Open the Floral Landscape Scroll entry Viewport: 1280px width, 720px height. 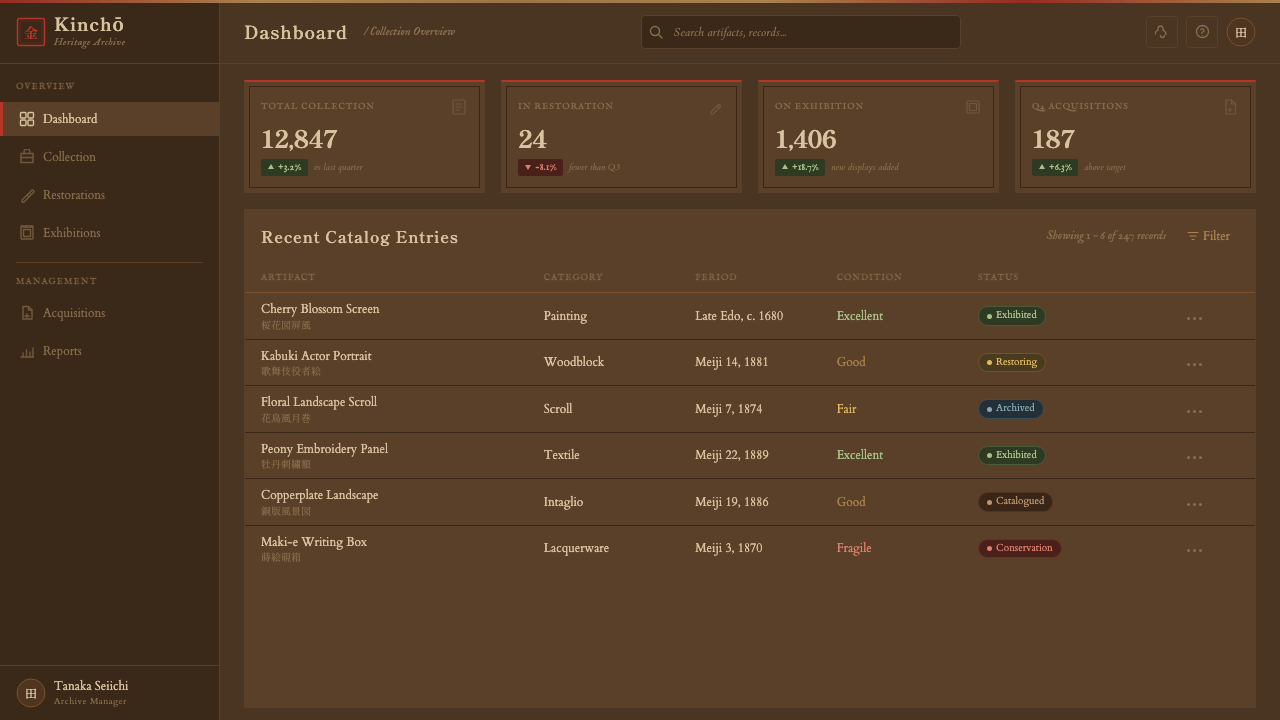point(319,402)
